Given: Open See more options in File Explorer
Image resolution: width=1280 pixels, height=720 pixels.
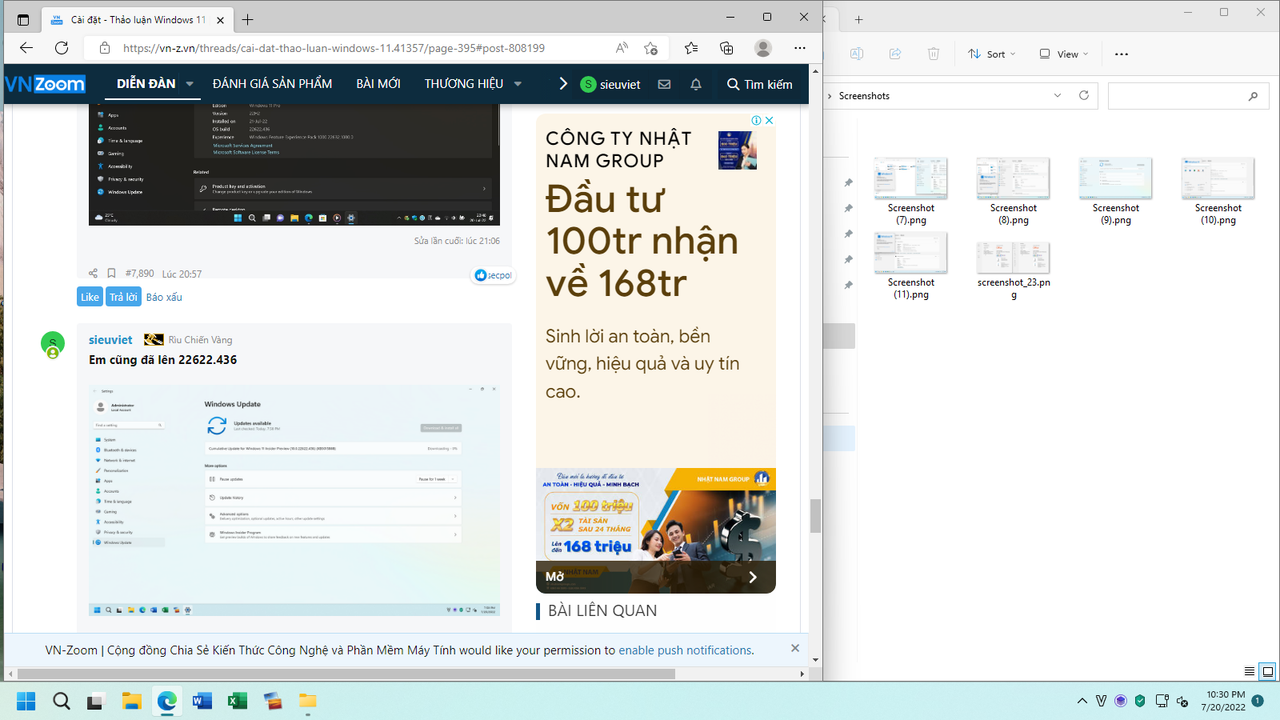Looking at the screenshot, I should 1121,54.
